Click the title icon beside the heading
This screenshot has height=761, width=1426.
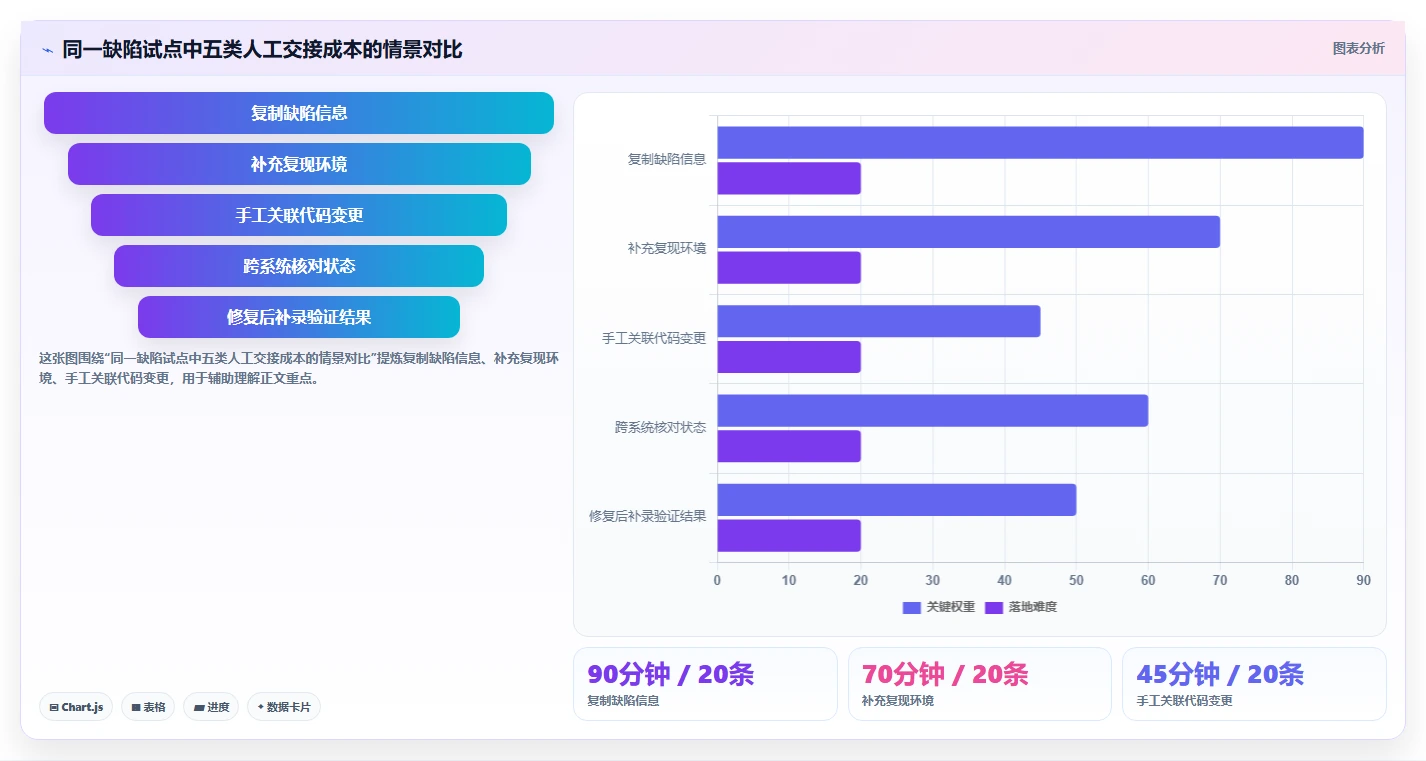tap(47, 50)
